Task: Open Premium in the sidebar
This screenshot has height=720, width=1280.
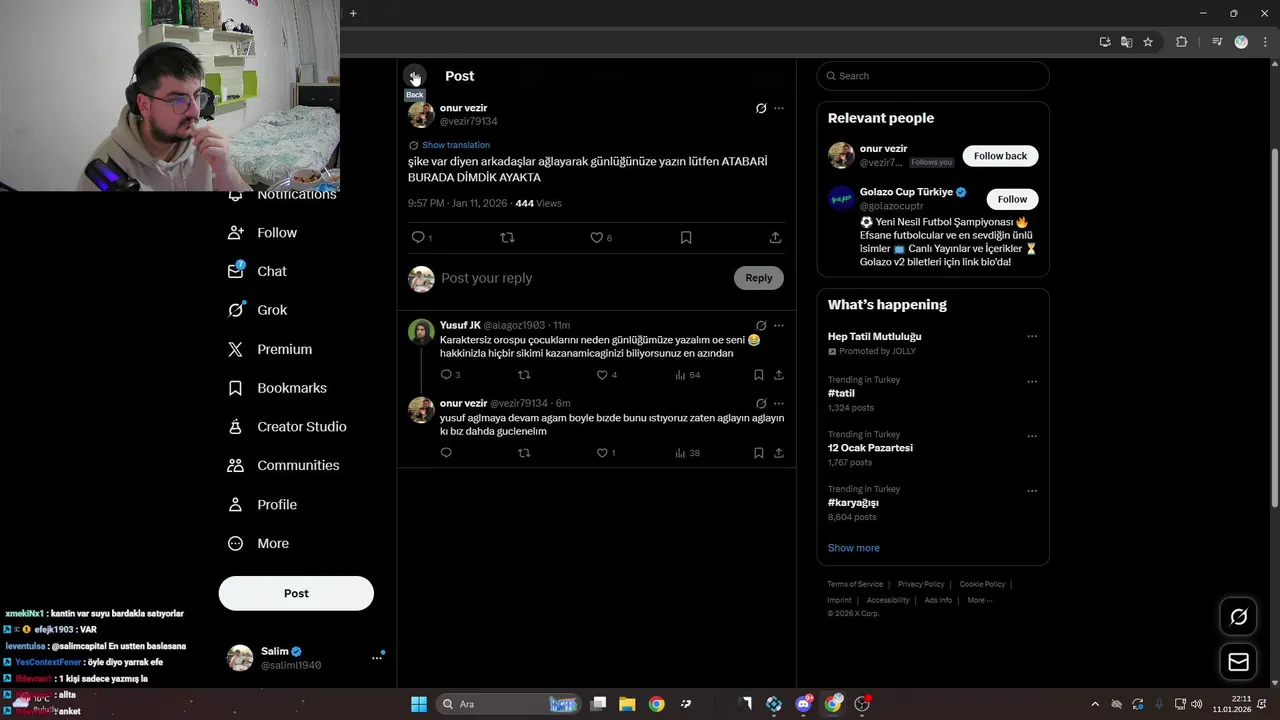Action: 270,349
